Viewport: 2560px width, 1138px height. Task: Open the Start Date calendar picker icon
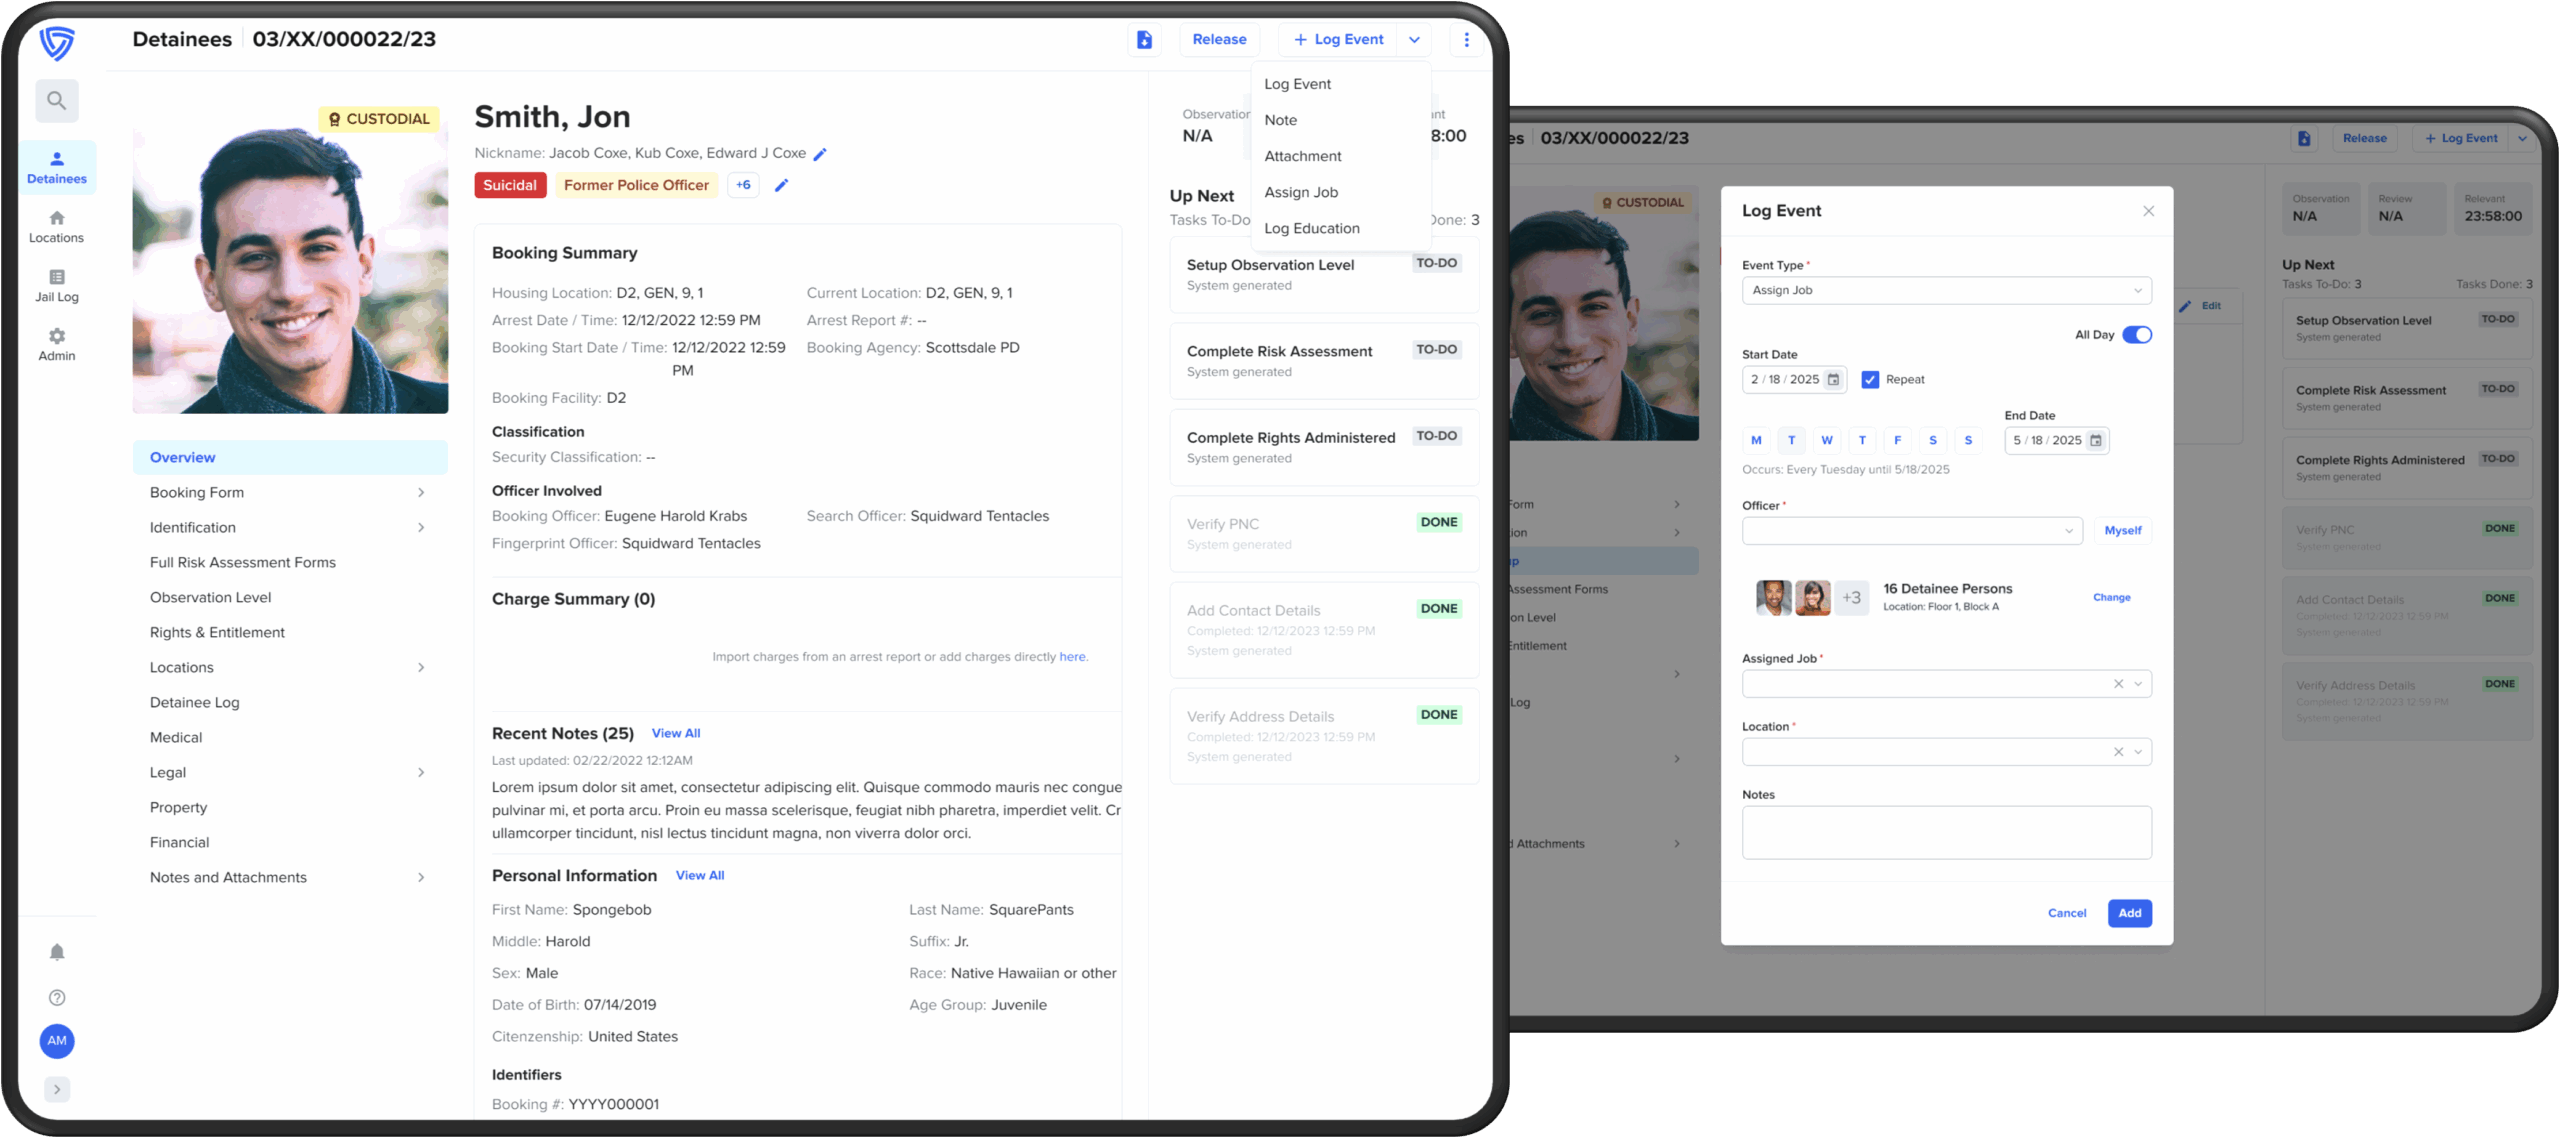pos(1833,380)
